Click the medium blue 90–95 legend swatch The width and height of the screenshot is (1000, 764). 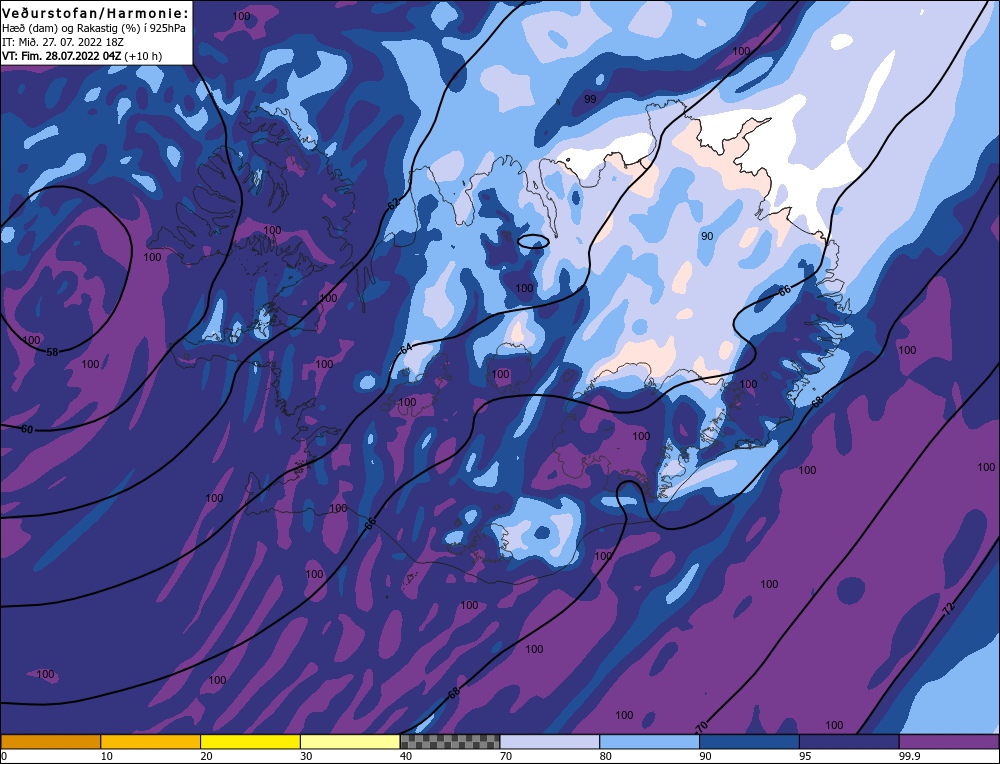pyautogui.click(x=749, y=742)
